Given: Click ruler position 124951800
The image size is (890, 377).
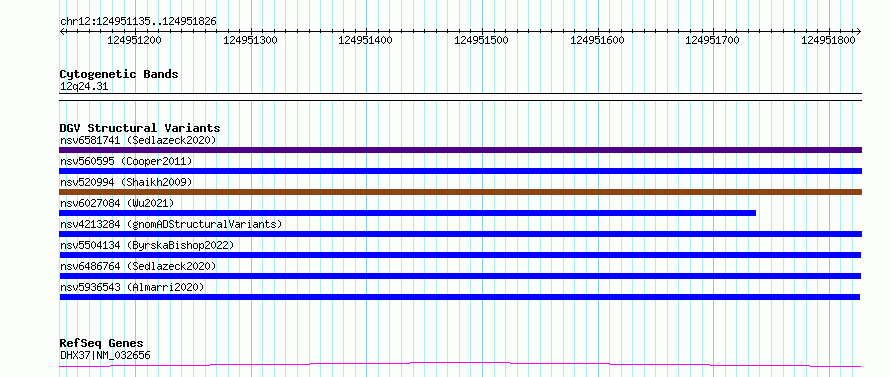Looking at the screenshot, I should point(829,40).
